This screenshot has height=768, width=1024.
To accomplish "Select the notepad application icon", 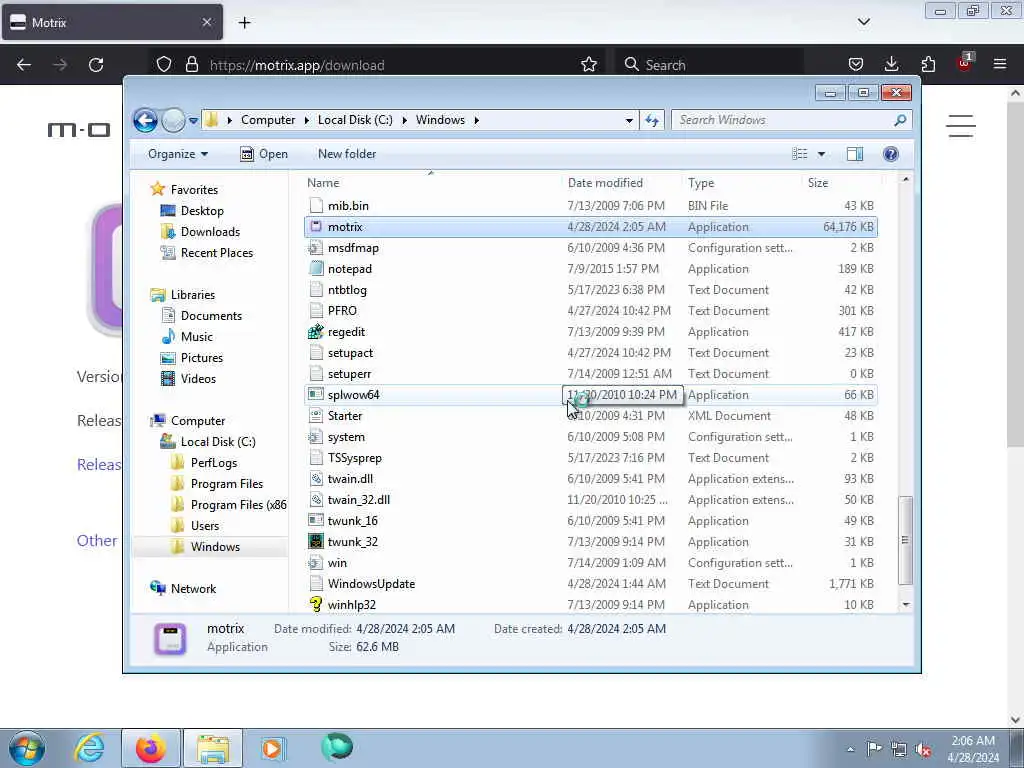I will click(316, 269).
